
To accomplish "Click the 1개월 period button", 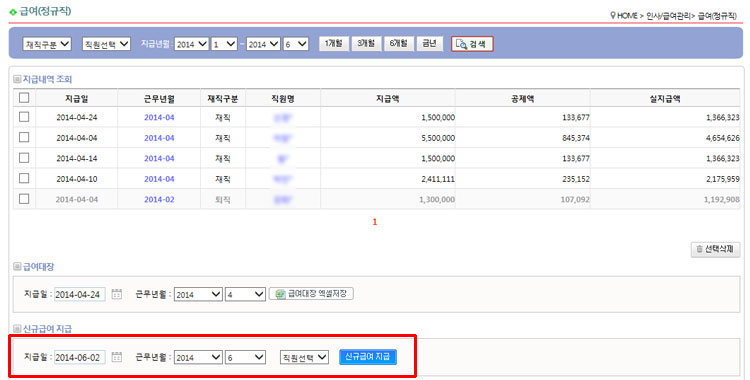I will click(333, 44).
